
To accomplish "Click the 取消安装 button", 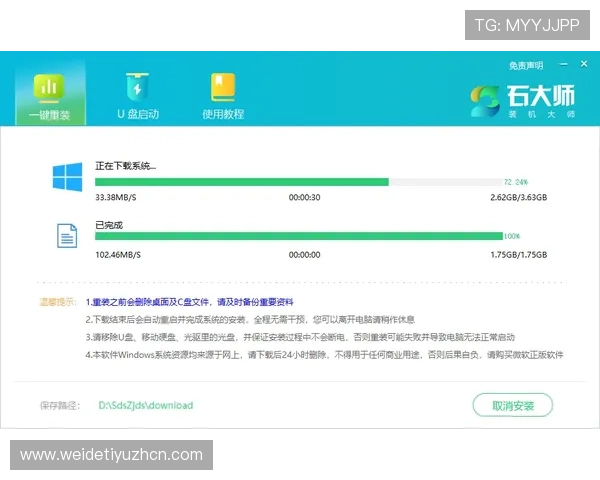I will pyautogui.click(x=513, y=405).
